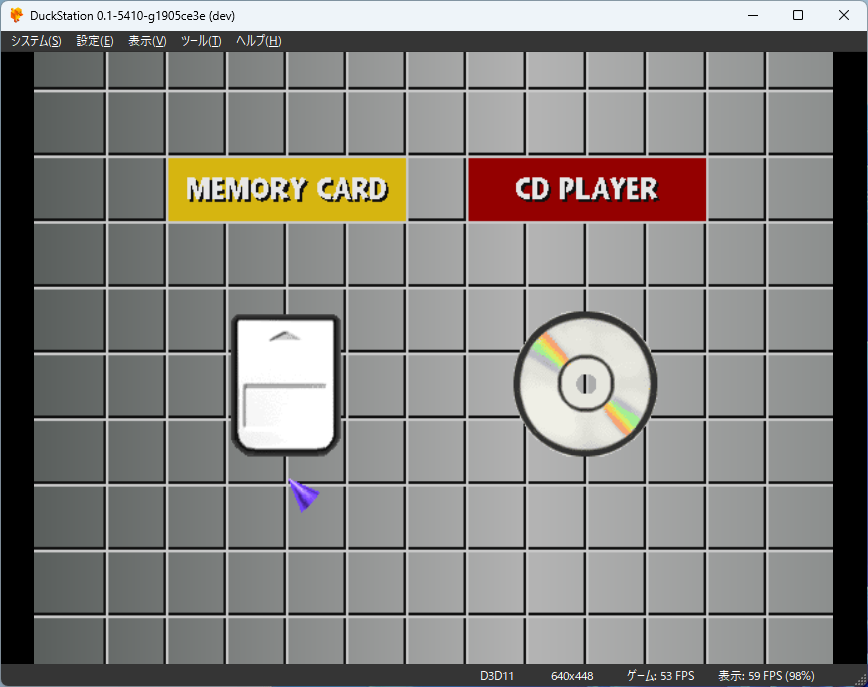Image resolution: width=868 pixels, height=687 pixels.
Task: Click the red CD PLAYER button
Action: 587,190
